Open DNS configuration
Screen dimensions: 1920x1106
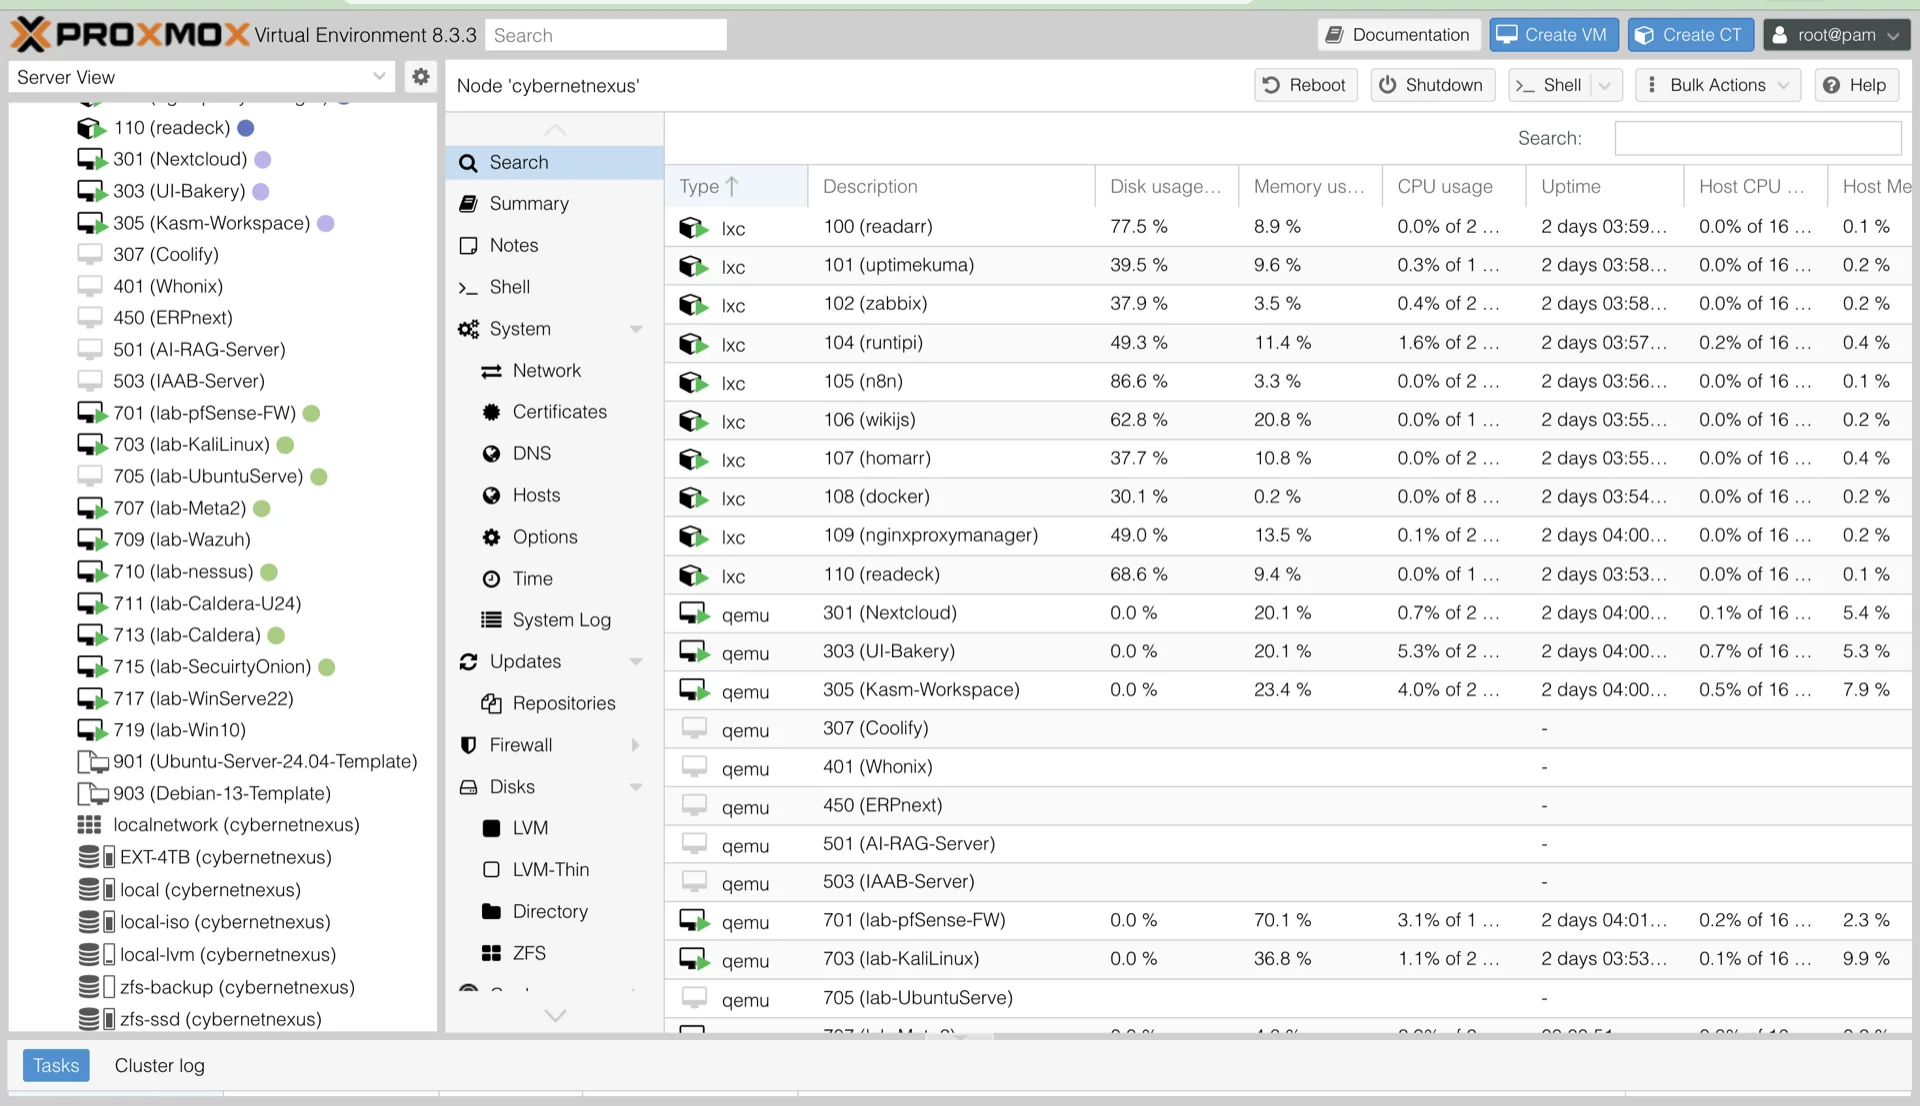pos(530,453)
